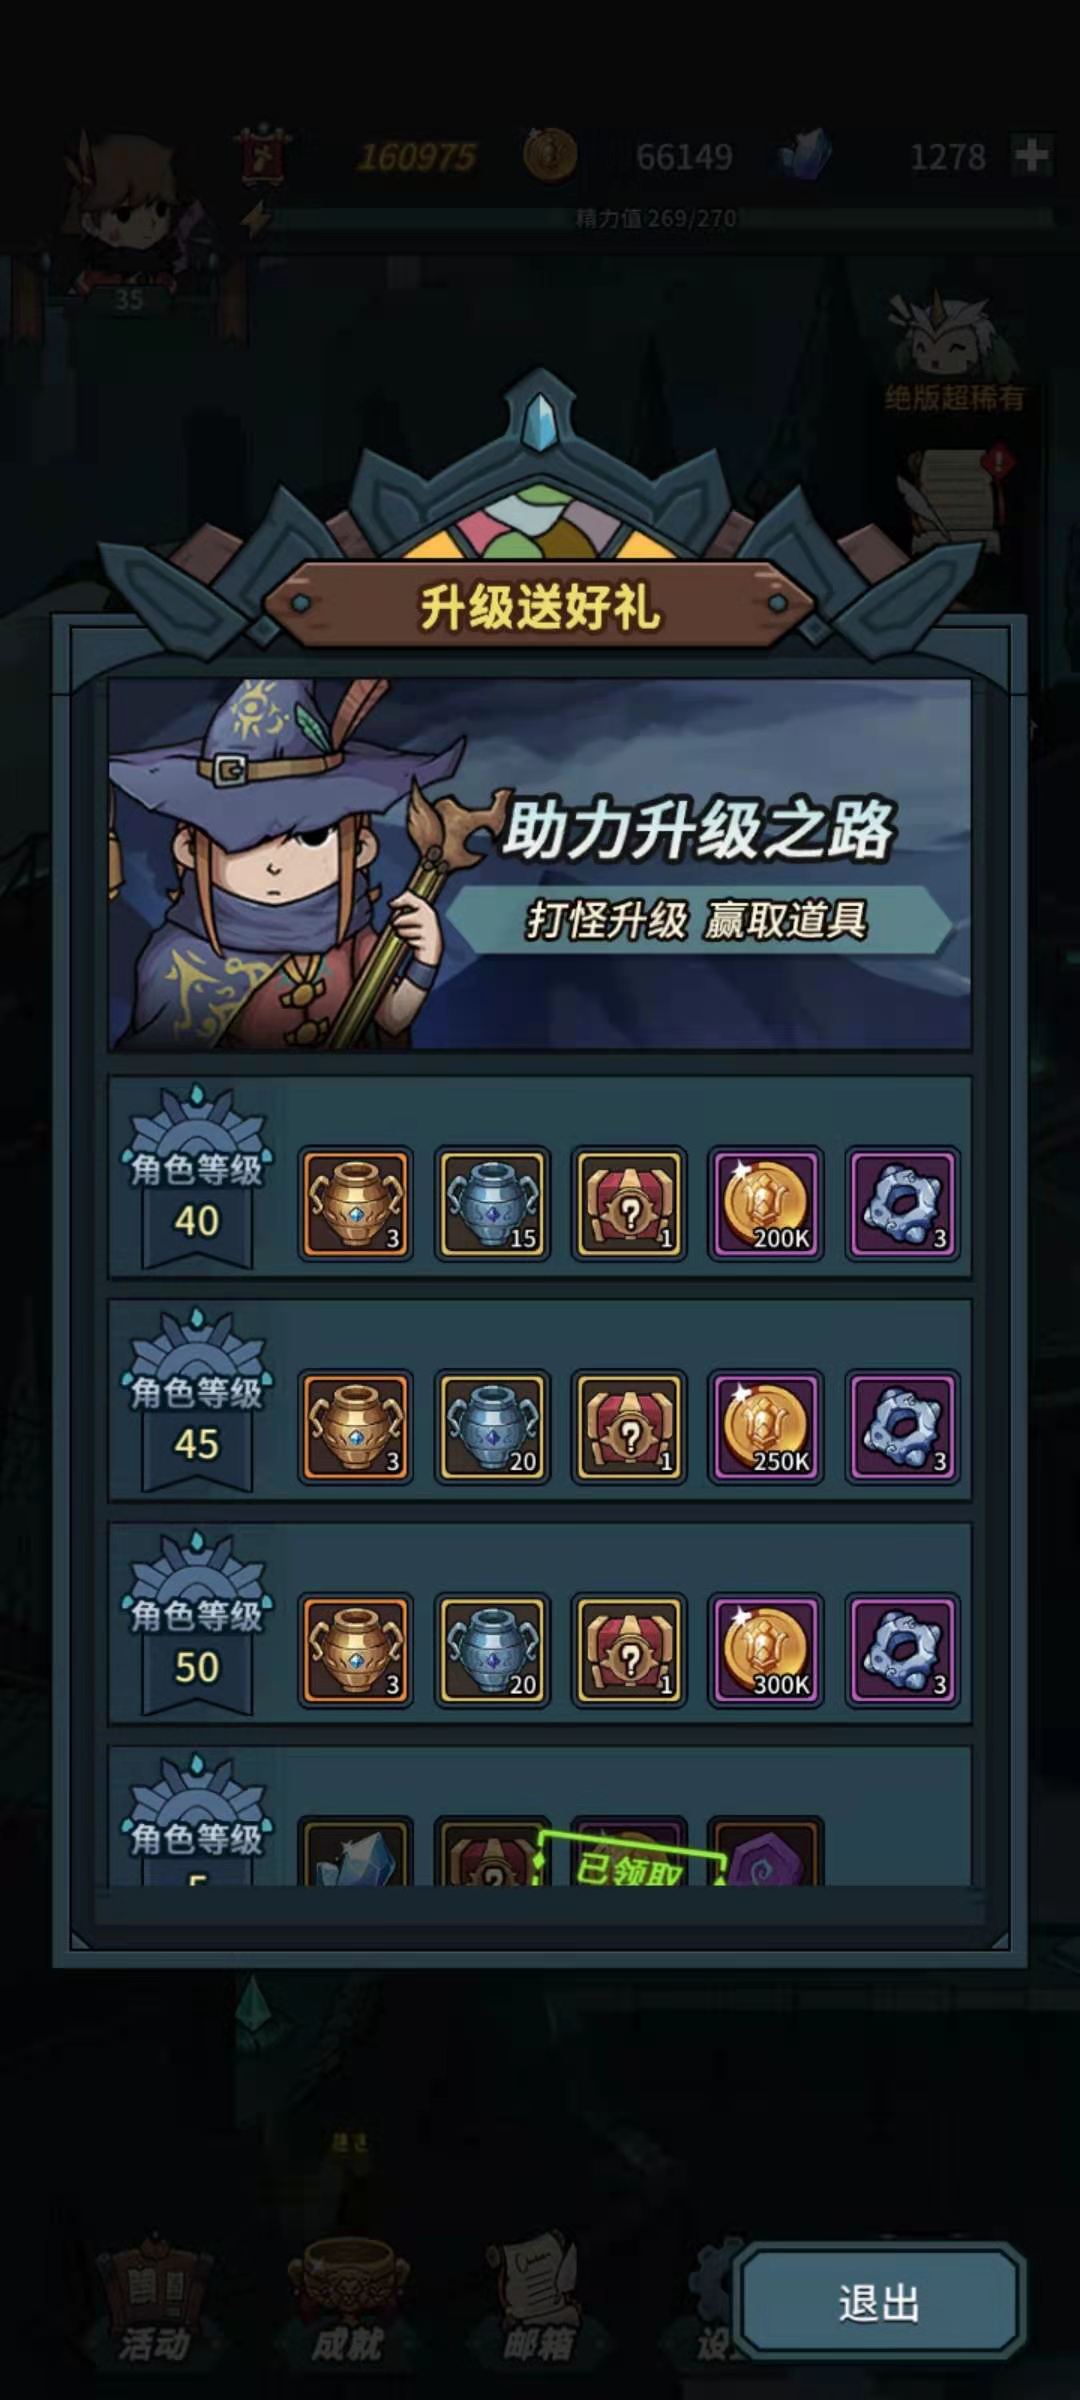1080x2400 pixels.
Task: Tap the plus button beside 1278 crystals
Action: (1031, 156)
